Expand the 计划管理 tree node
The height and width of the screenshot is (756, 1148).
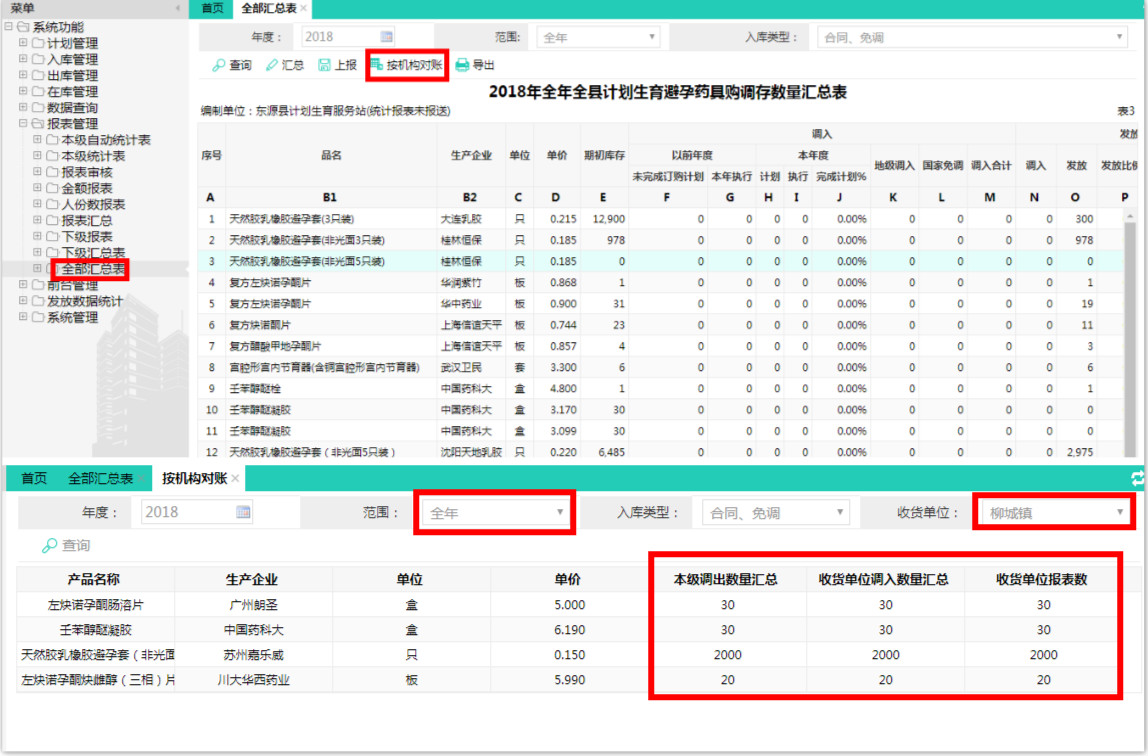pyautogui.click(x=23, y=43)
